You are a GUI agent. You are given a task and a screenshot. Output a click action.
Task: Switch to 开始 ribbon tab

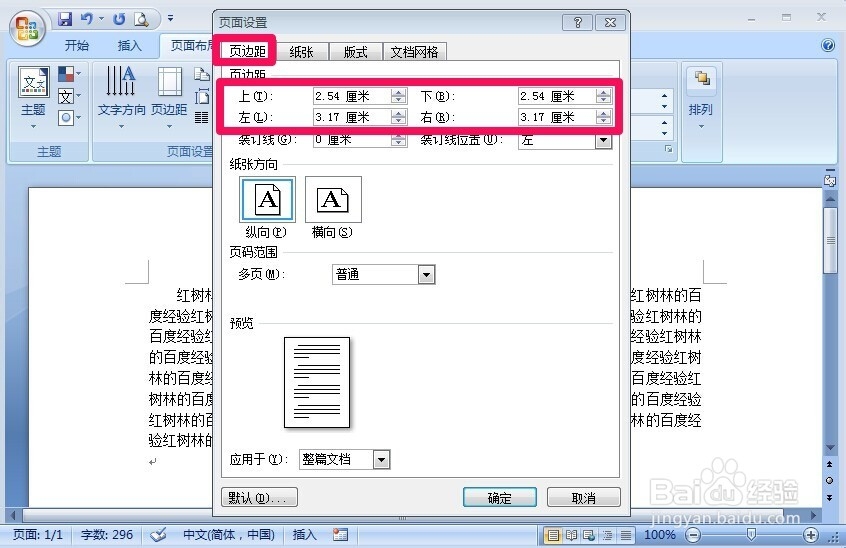click(77, 45)
